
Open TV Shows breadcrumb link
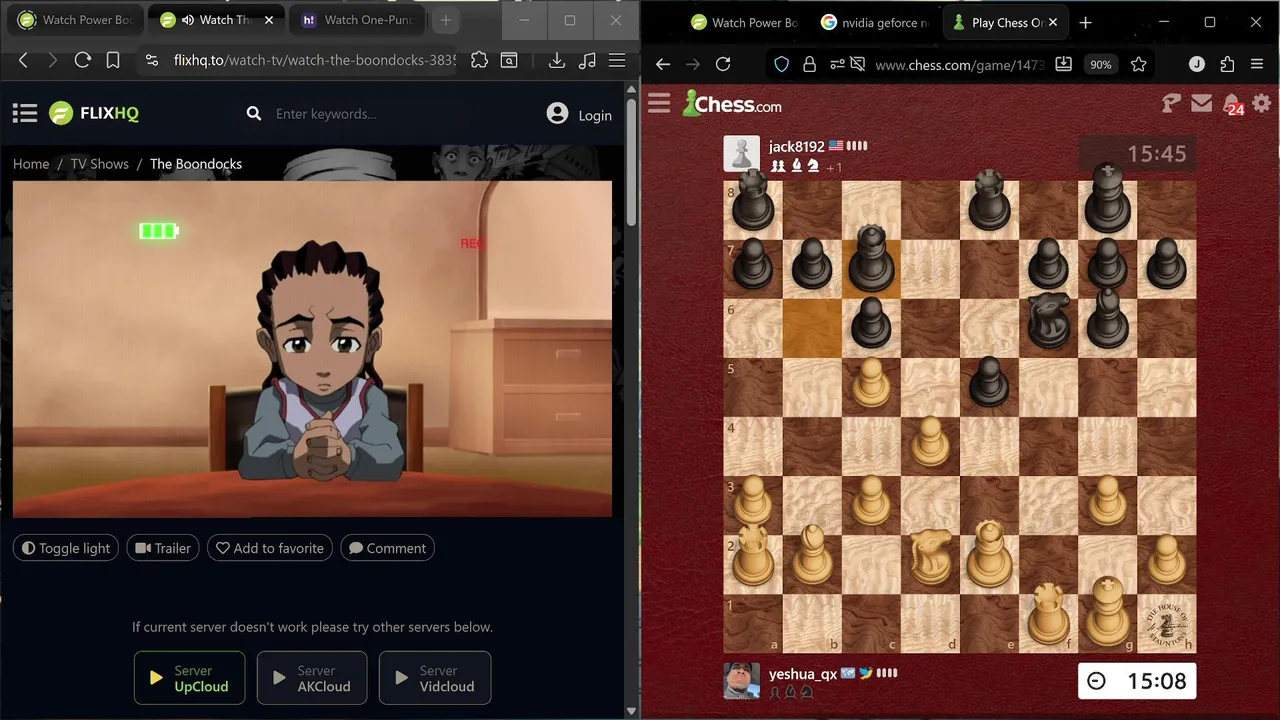pyautogui.click(x=99, y=164)
